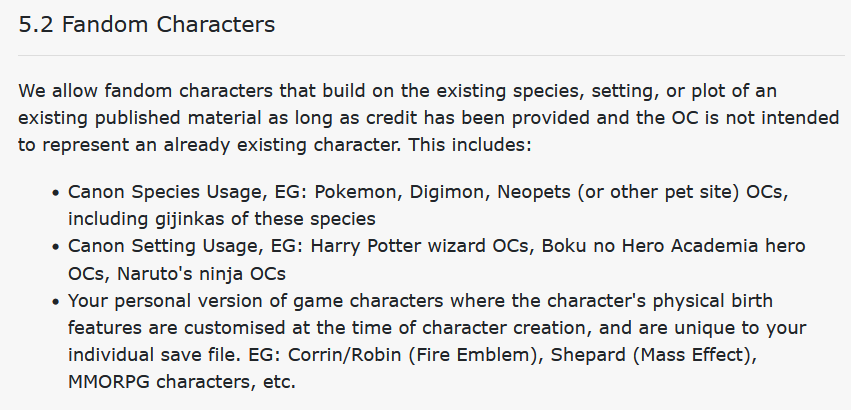
Task: Select the 'Canon Species Usage' bullet text
Action: click(x=168, y=192)
